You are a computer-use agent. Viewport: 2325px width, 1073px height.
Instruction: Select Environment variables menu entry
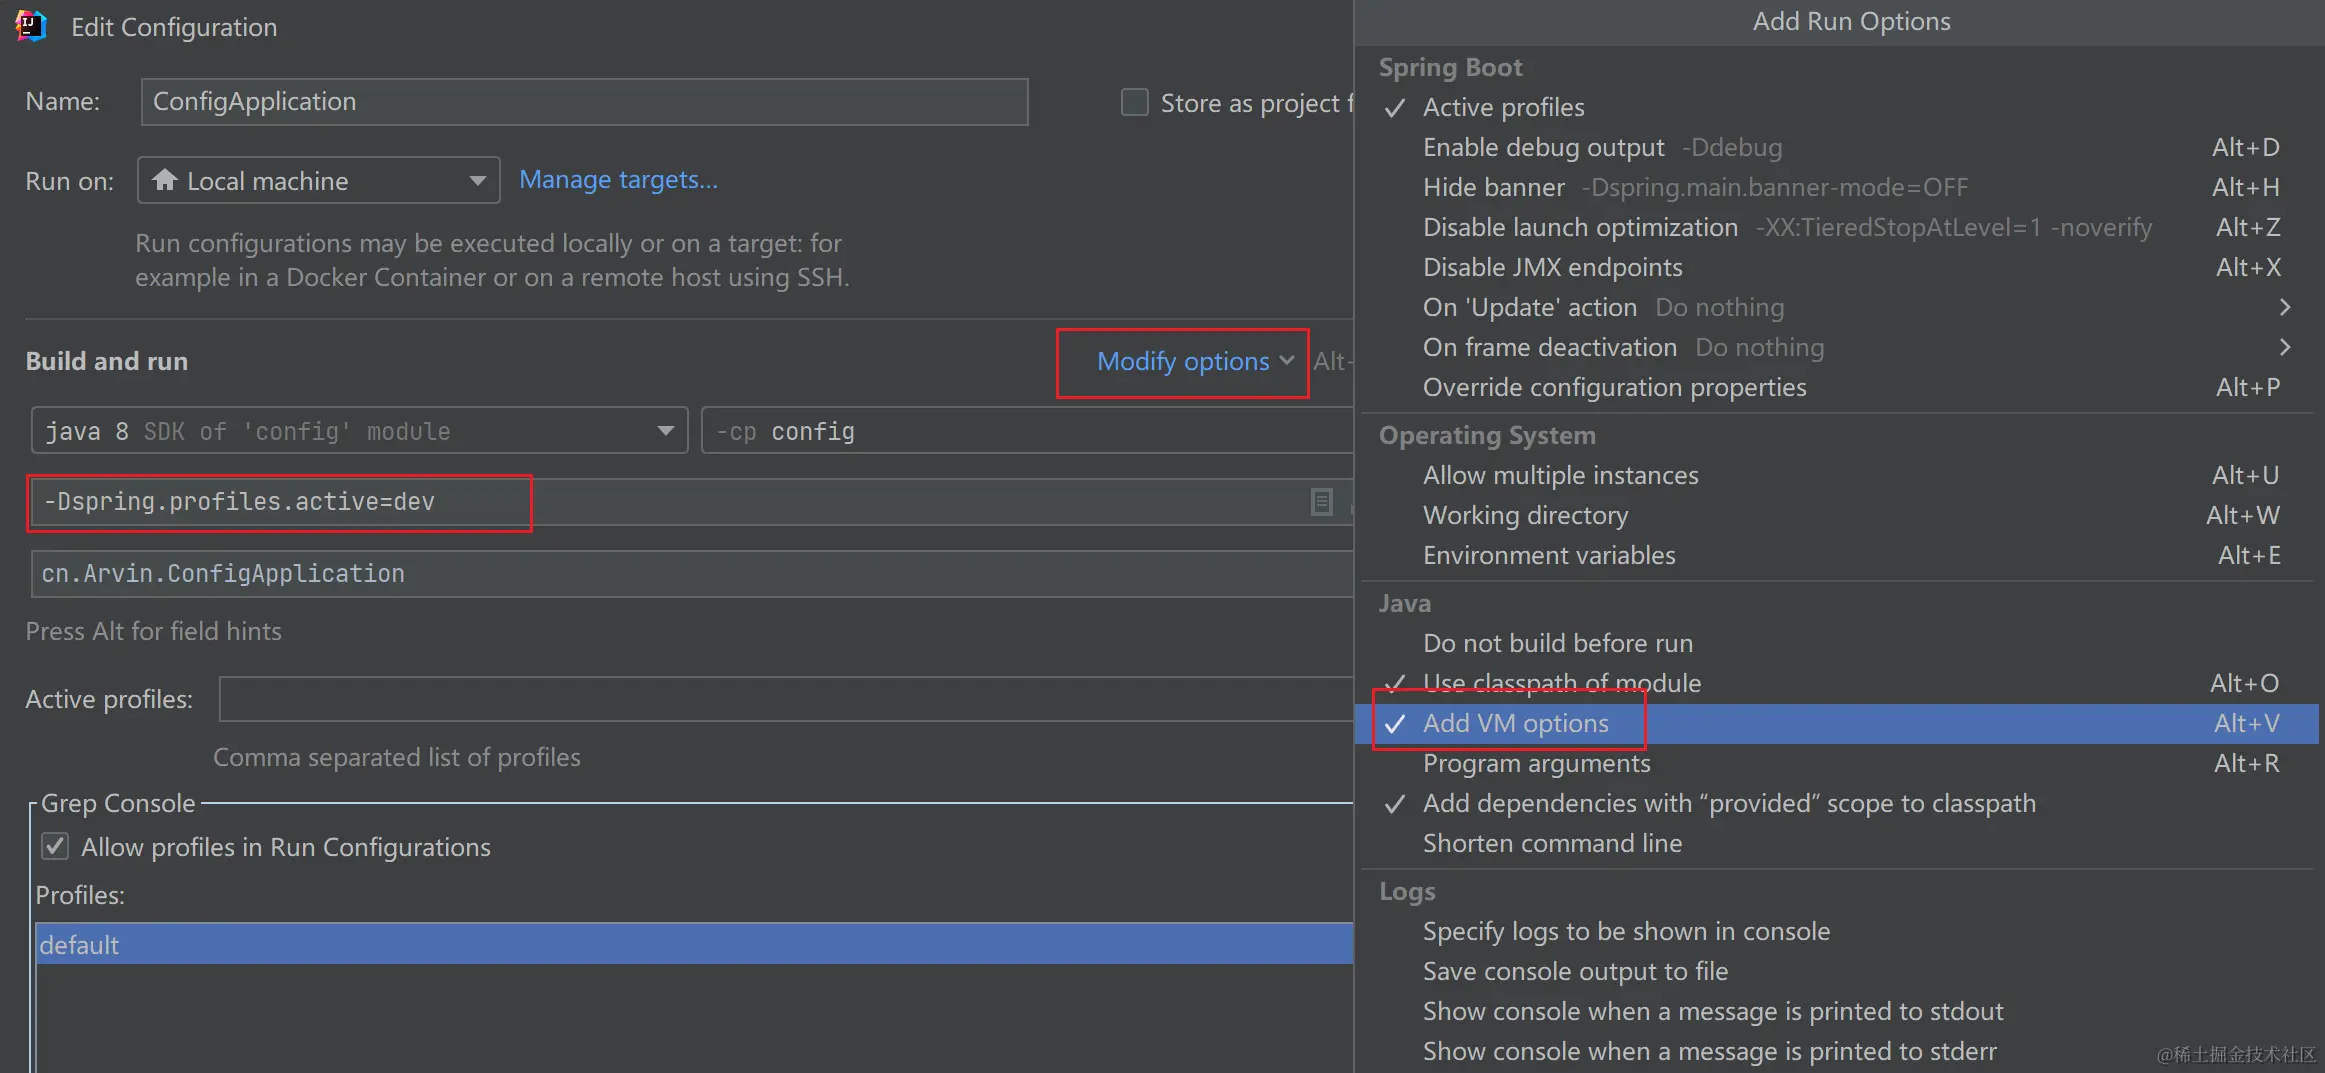coord(1548,556)
